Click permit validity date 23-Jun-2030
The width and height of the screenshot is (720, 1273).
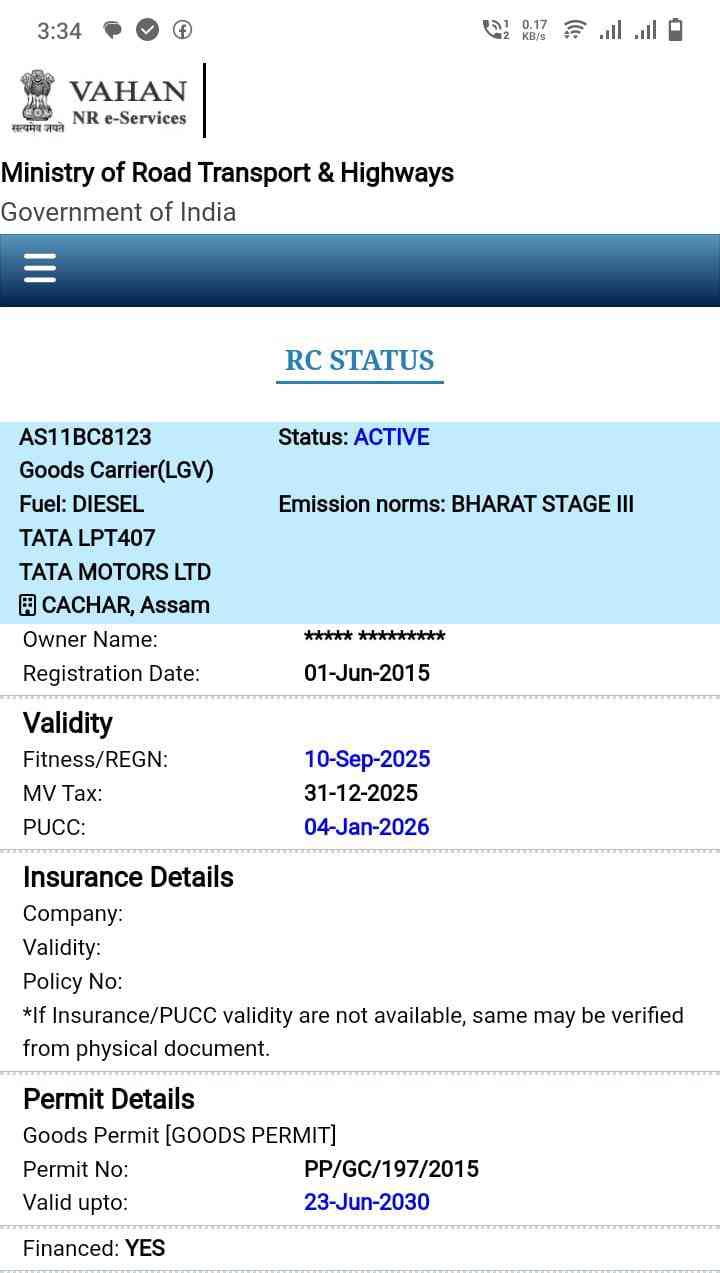367,1202
